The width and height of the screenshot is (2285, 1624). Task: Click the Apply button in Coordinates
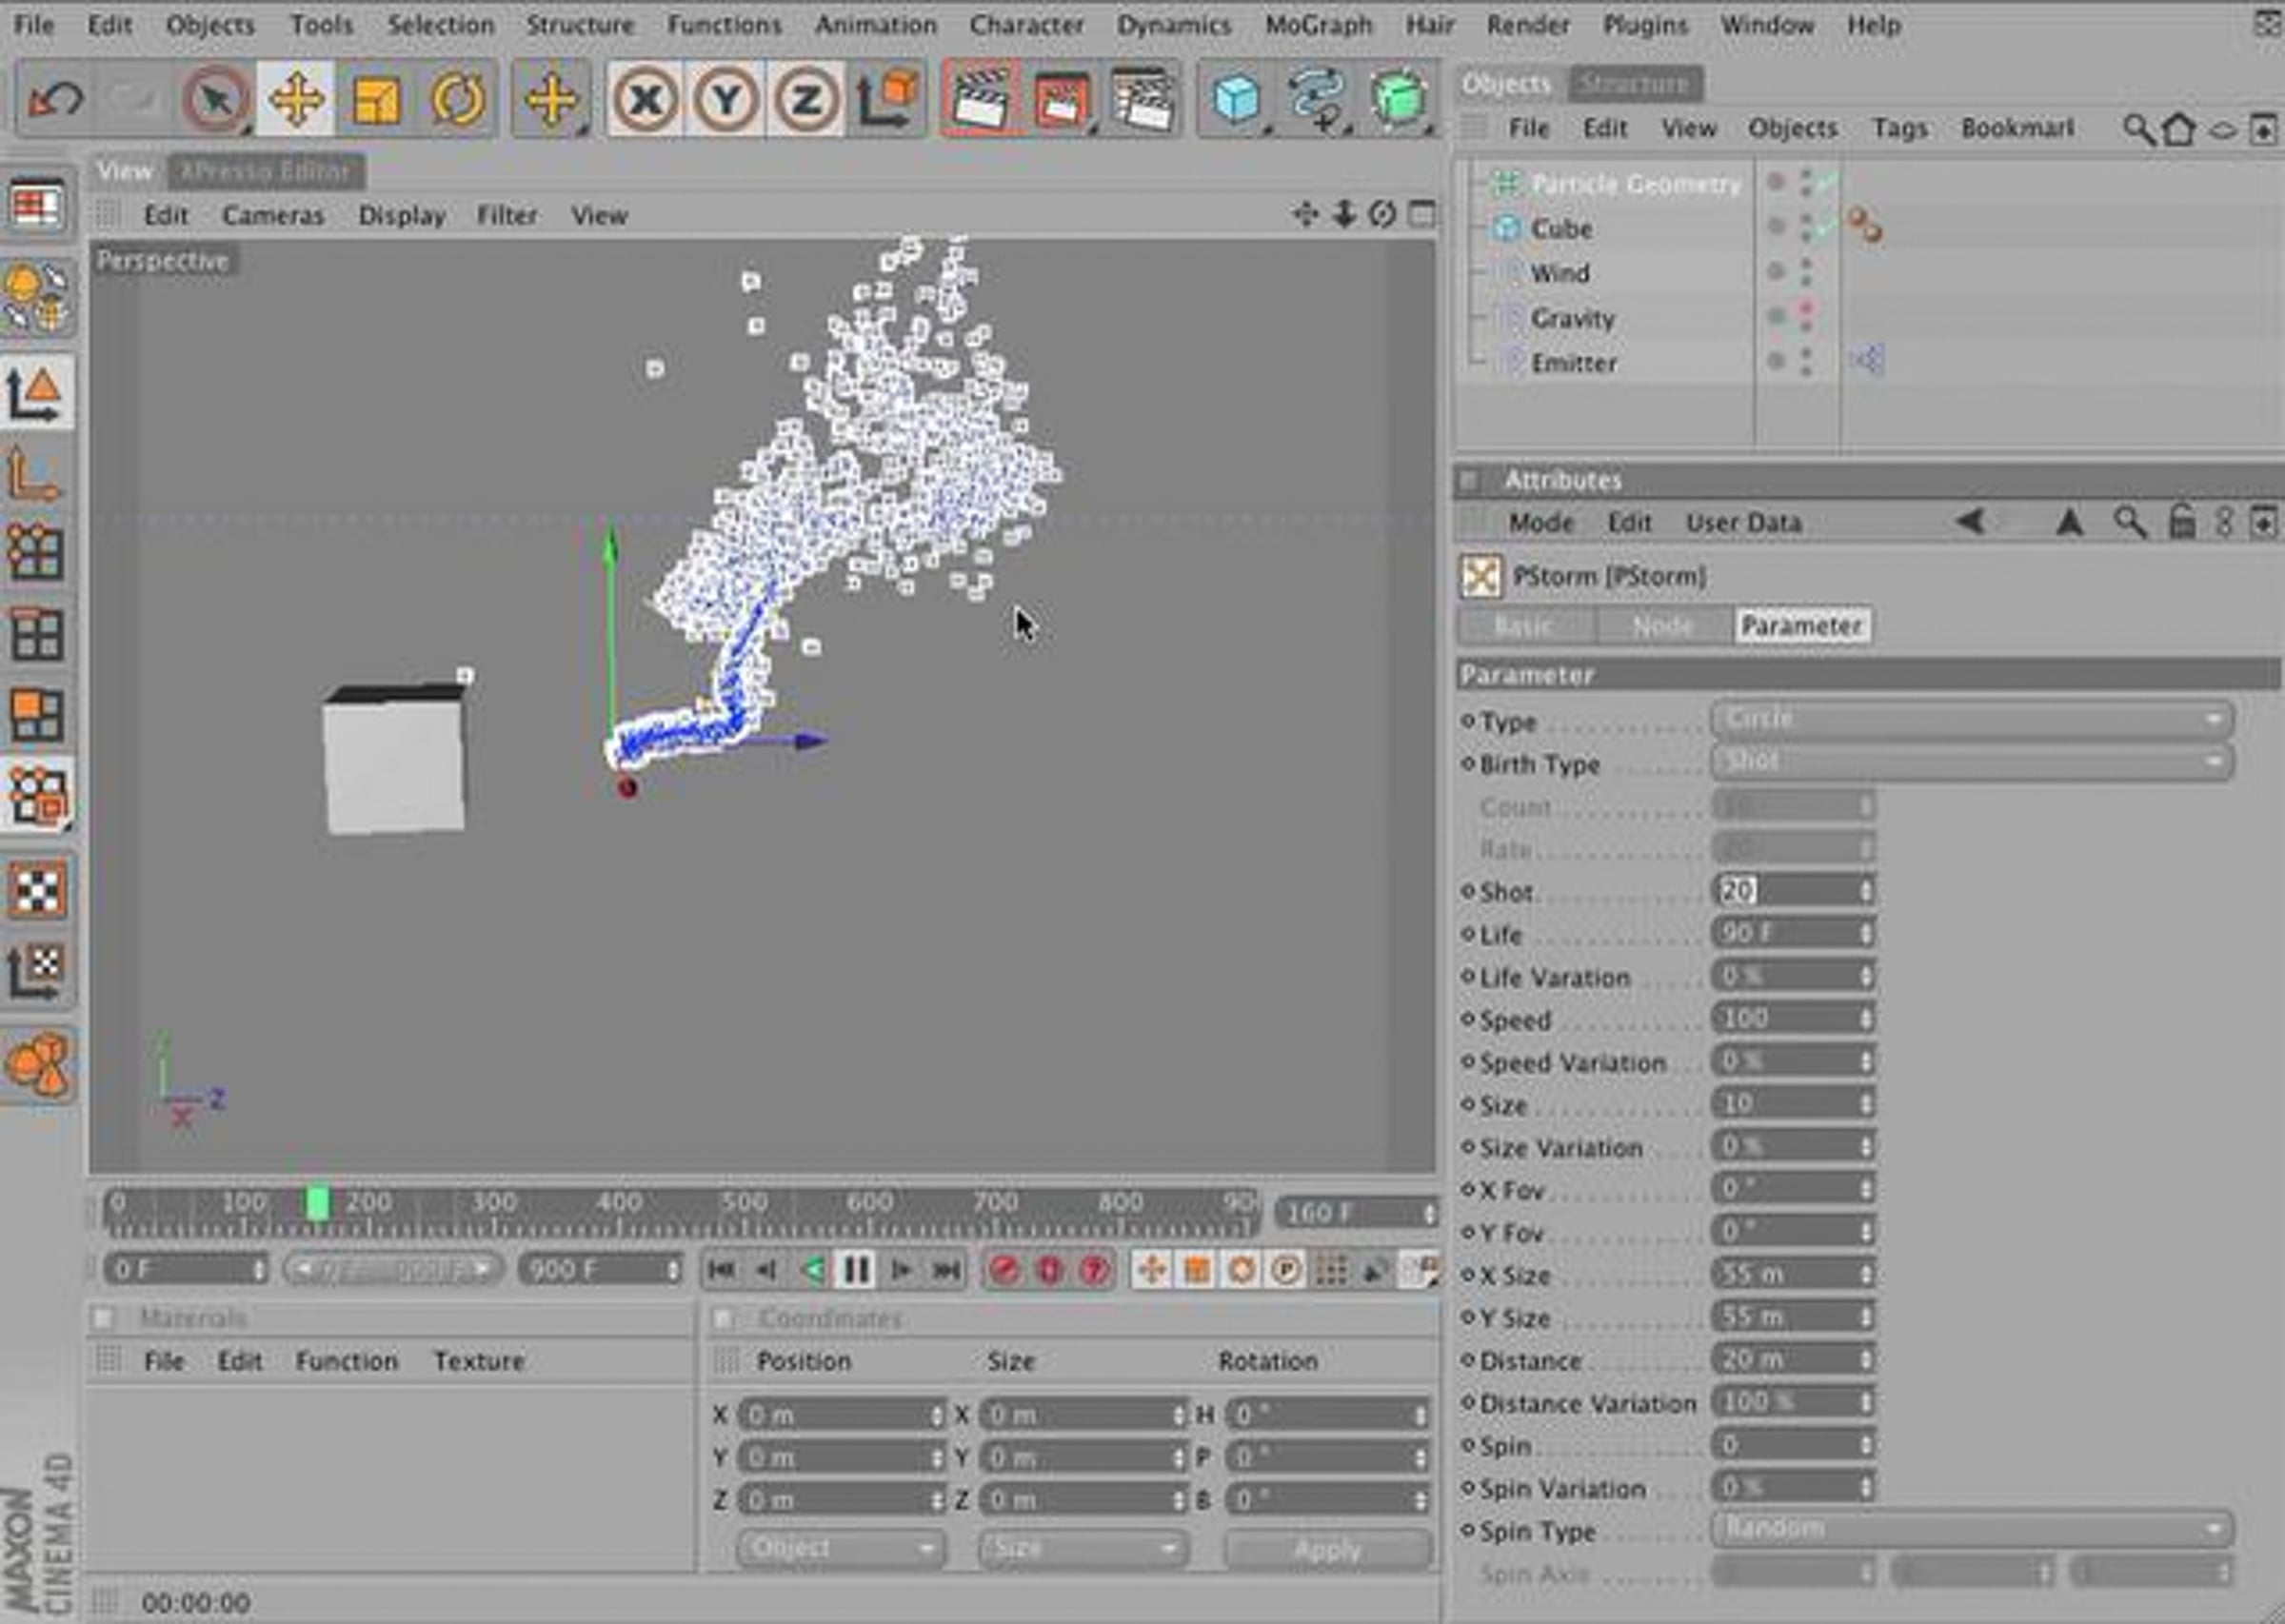(1327, 1549)
